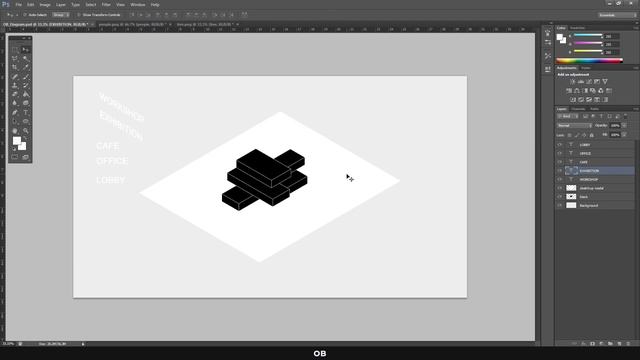Image resolution: width=640 pixels, height=360 pixels.
Task: Switch to the Paths tab
Action: (x=595, y=109)
